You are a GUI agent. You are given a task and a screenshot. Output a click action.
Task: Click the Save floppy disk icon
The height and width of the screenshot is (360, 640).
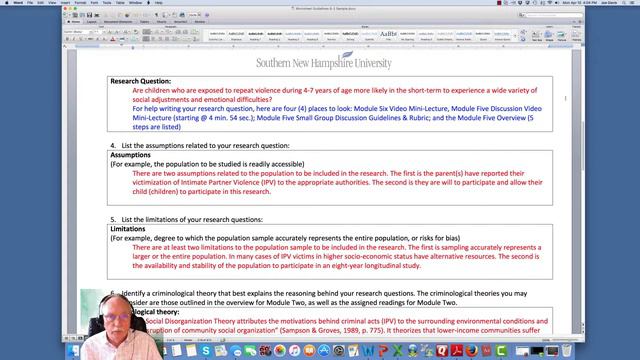[89, 15]
